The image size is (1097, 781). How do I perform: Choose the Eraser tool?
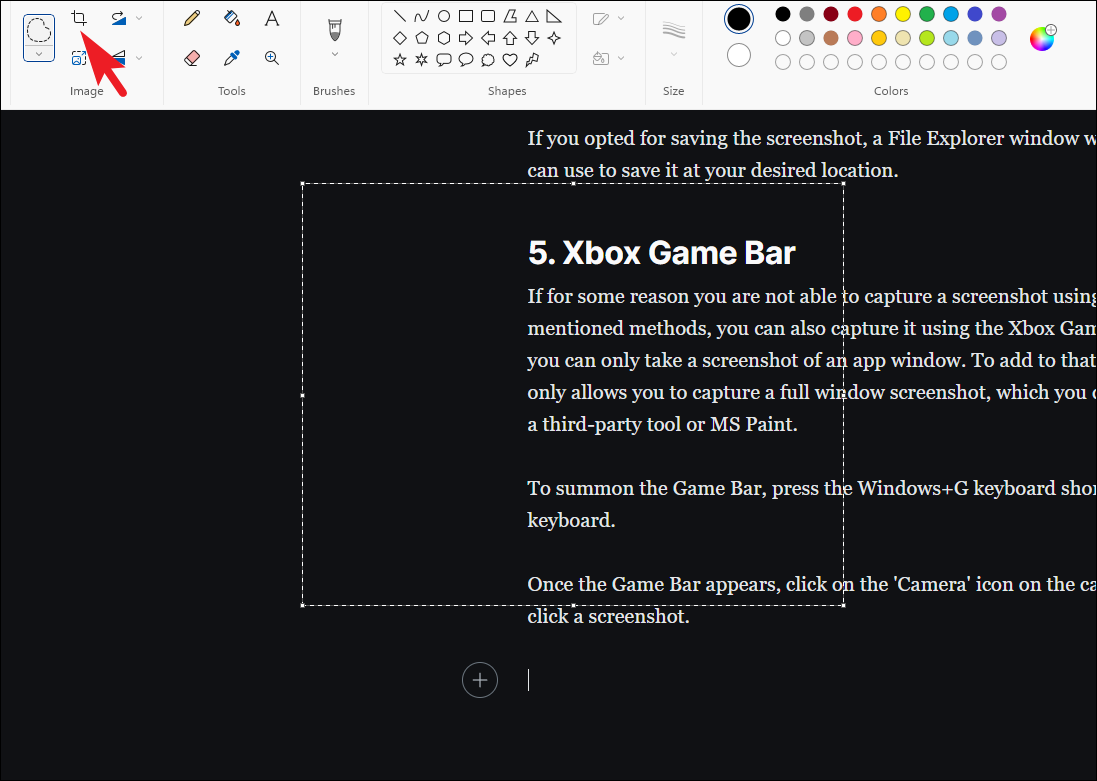click(x=192, y=58)
